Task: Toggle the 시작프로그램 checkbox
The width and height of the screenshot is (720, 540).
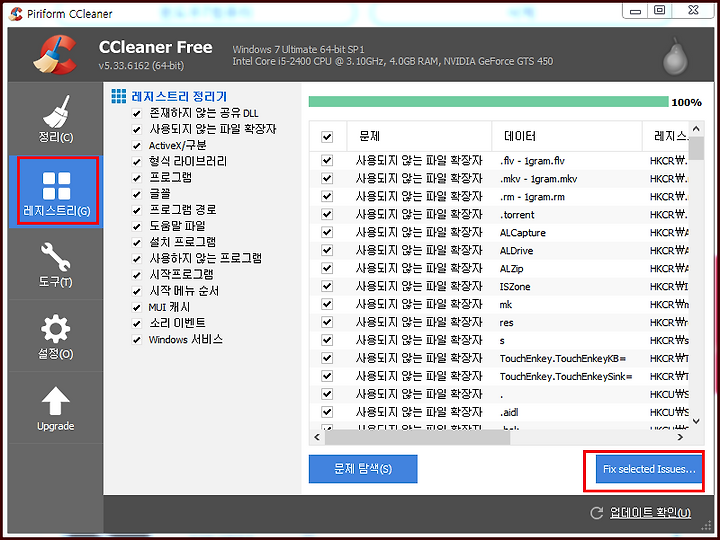Action: point(136,276)
